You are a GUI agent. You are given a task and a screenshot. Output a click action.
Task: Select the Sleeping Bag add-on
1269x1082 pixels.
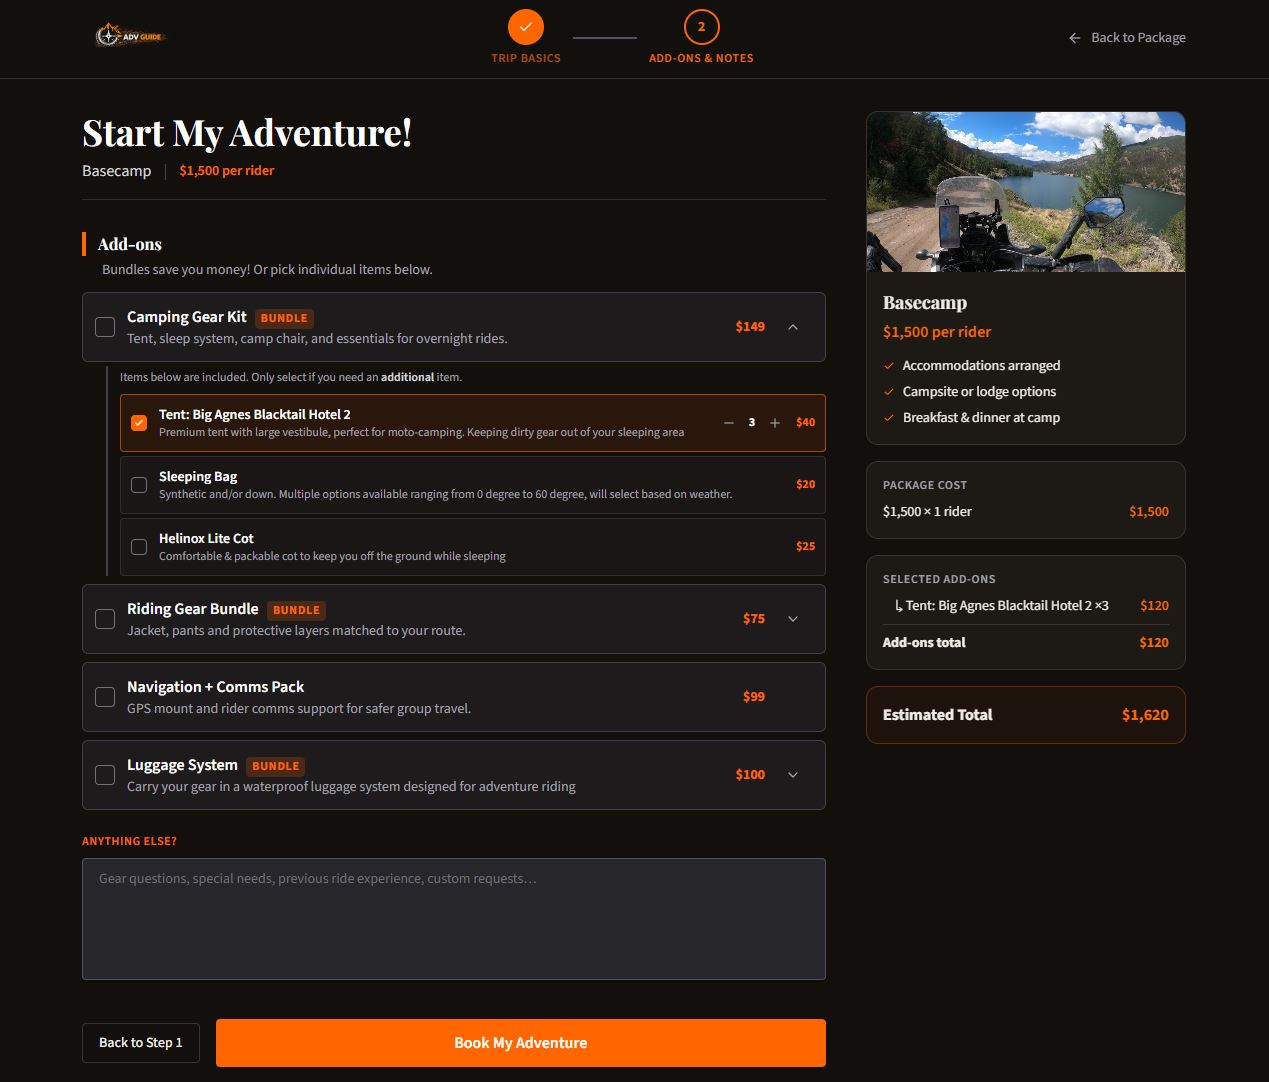(x=139, y=484)
